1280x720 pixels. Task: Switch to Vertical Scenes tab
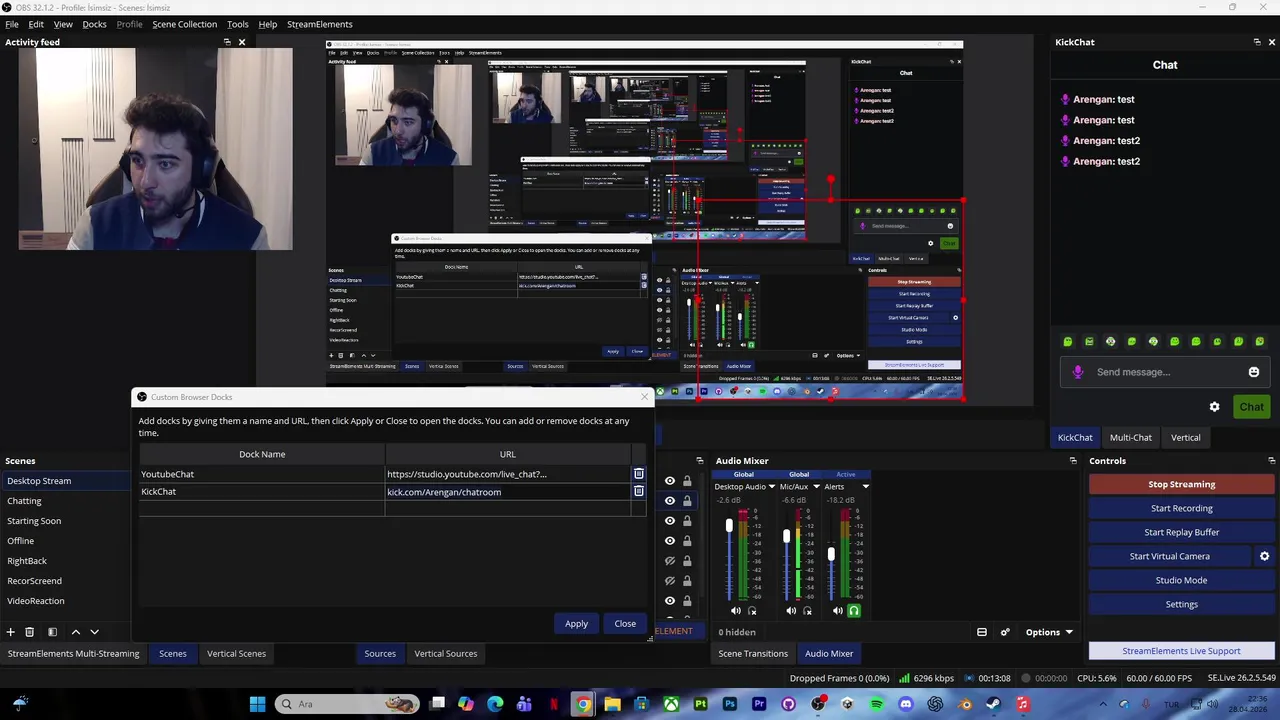(x=236, y=653)
